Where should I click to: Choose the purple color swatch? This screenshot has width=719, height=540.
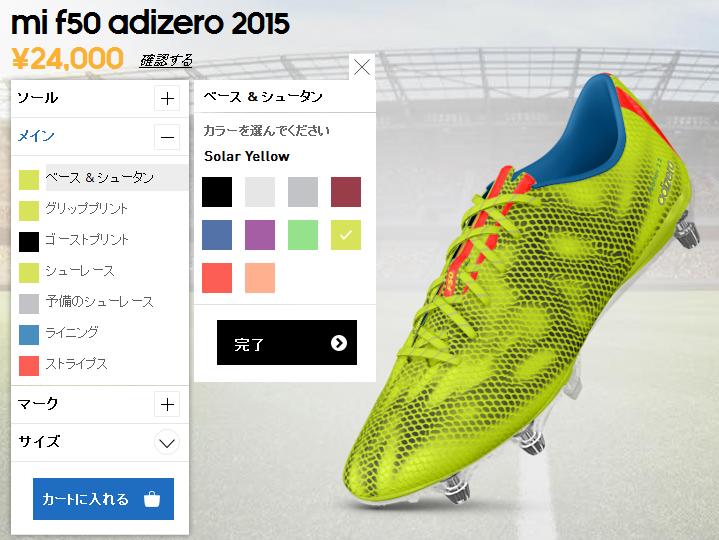(x=260, y=235)
